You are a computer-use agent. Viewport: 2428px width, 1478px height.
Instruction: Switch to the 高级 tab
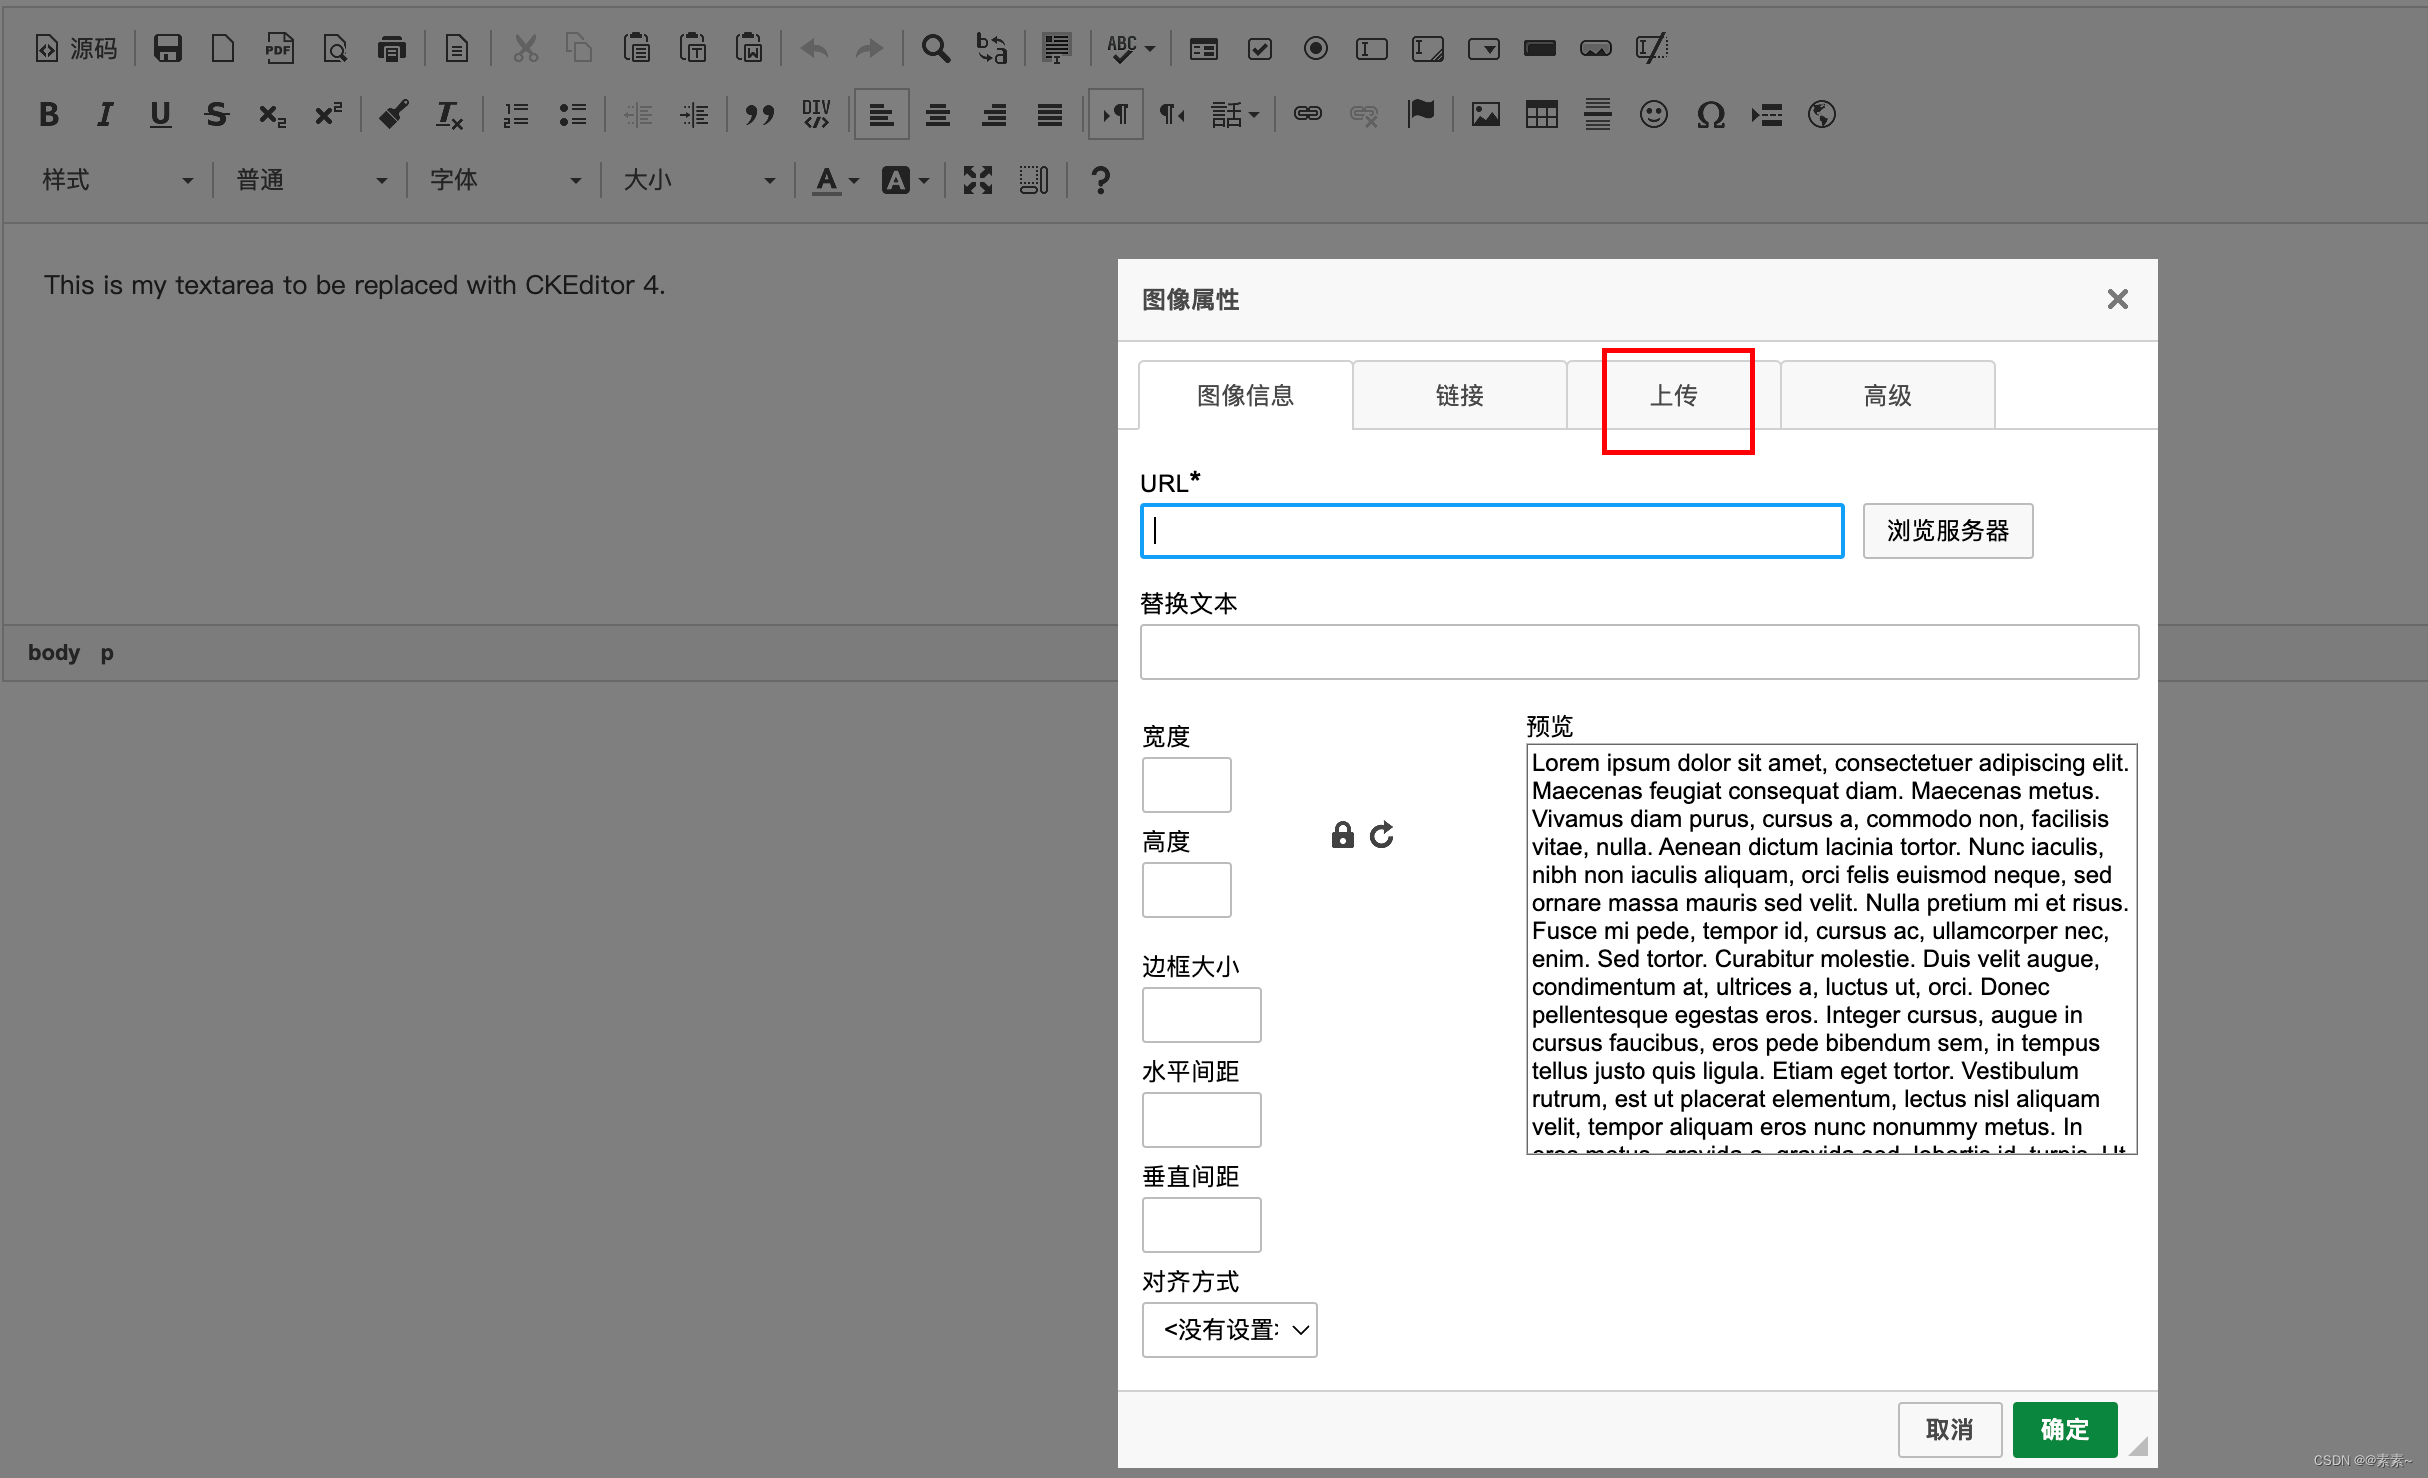(1887, 395)
